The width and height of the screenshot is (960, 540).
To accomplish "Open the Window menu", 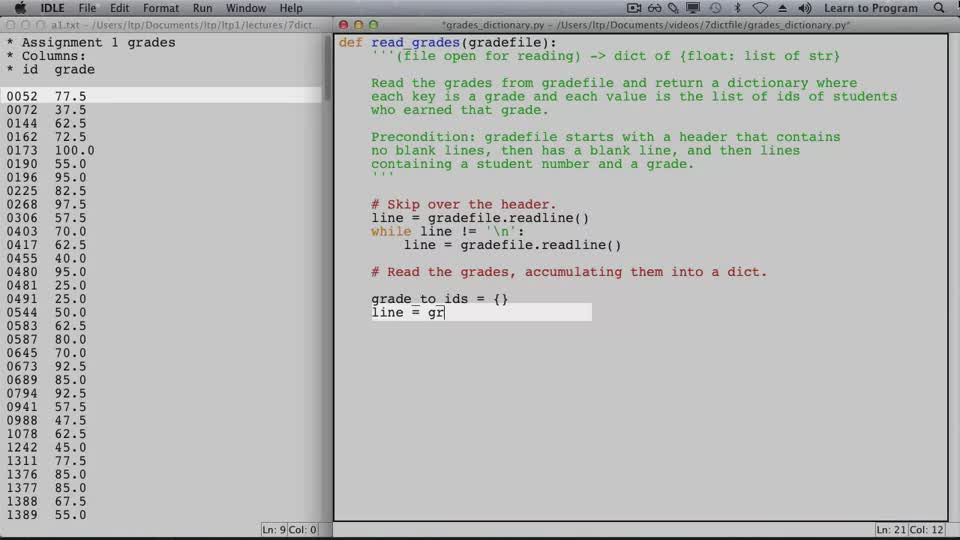I will [x=246, y=8].
